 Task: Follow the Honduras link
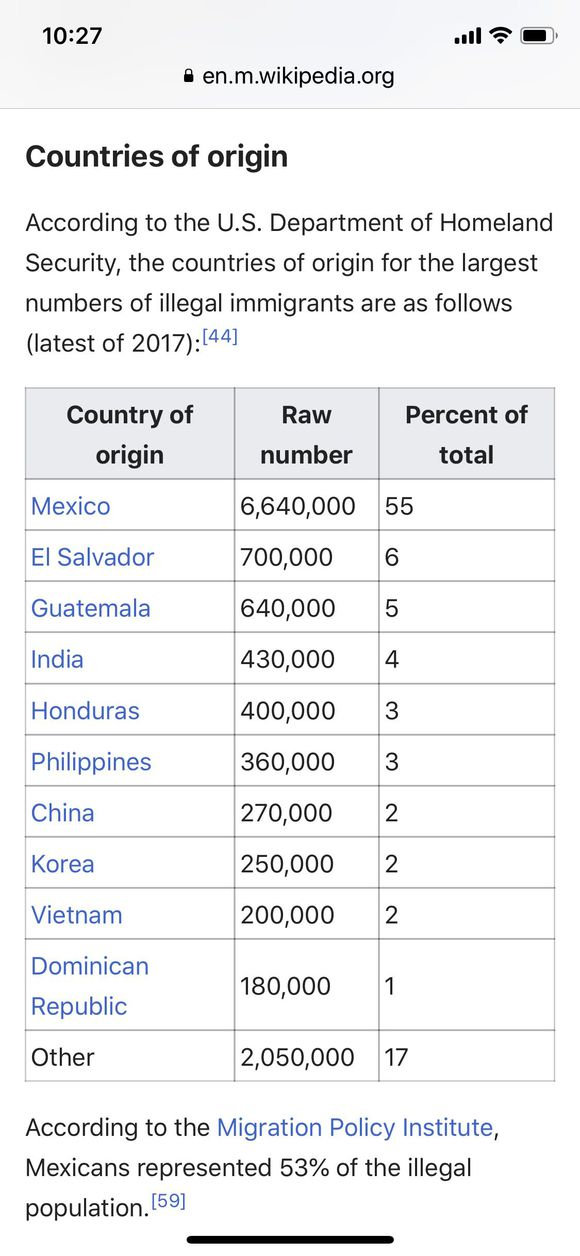[x=85, y=711]
